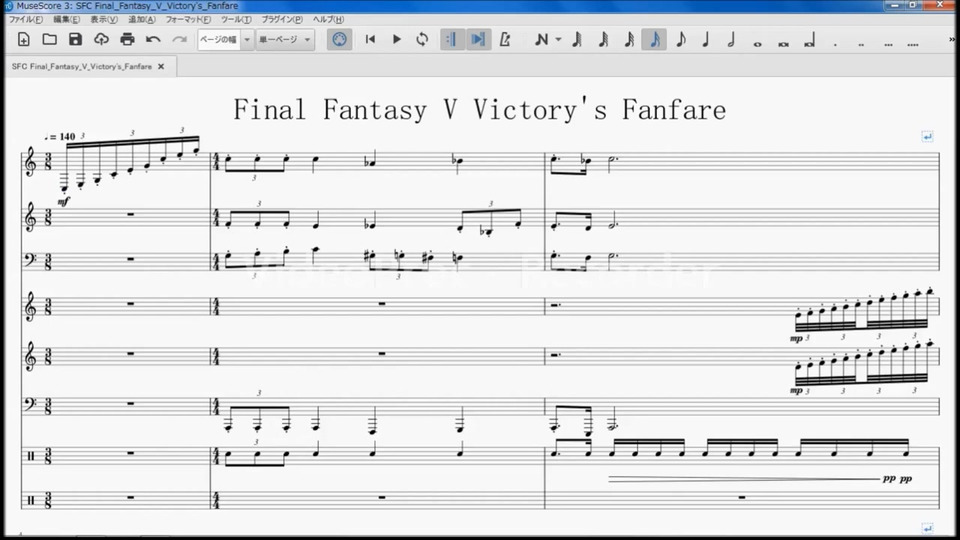Toggle the single augmentation dot
The height and width of the screenshot is (540, 960).
(835, 44)
